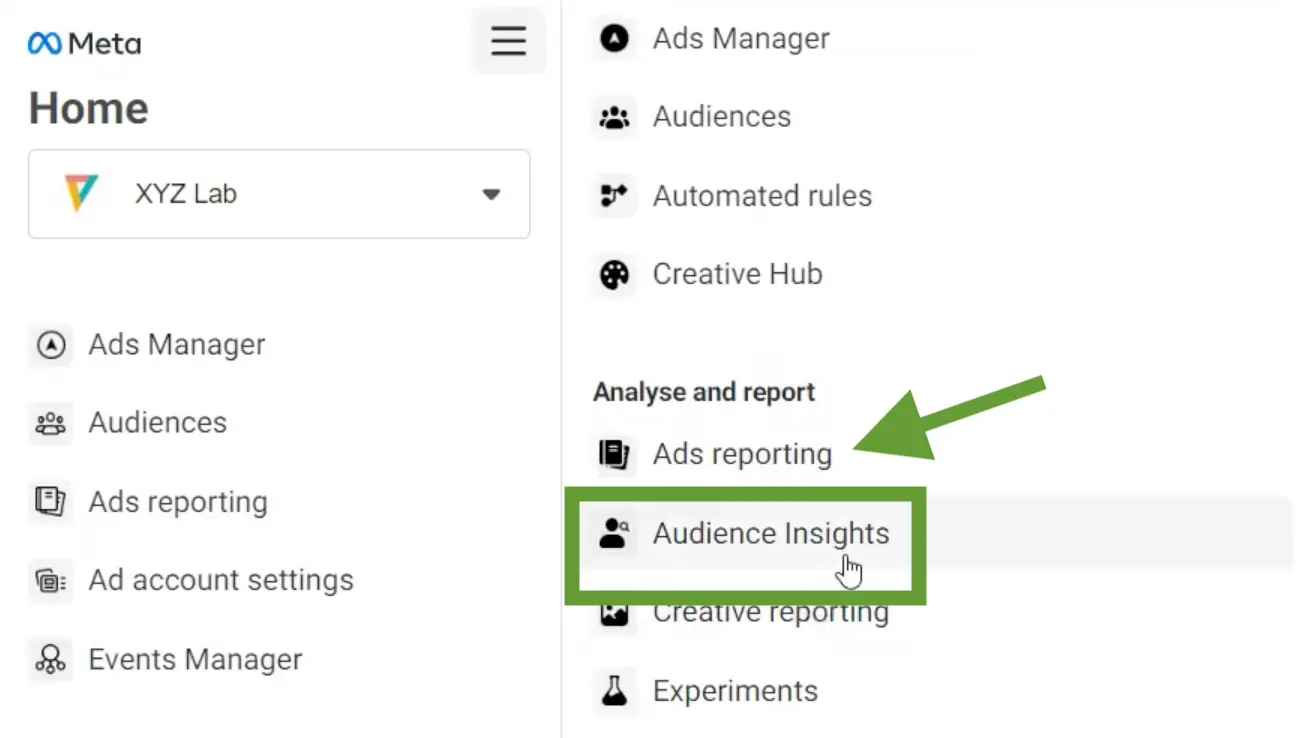Click the XYZ Lab colorful logo
This screenshot has height=738, width=1296.
pos(81,193)
